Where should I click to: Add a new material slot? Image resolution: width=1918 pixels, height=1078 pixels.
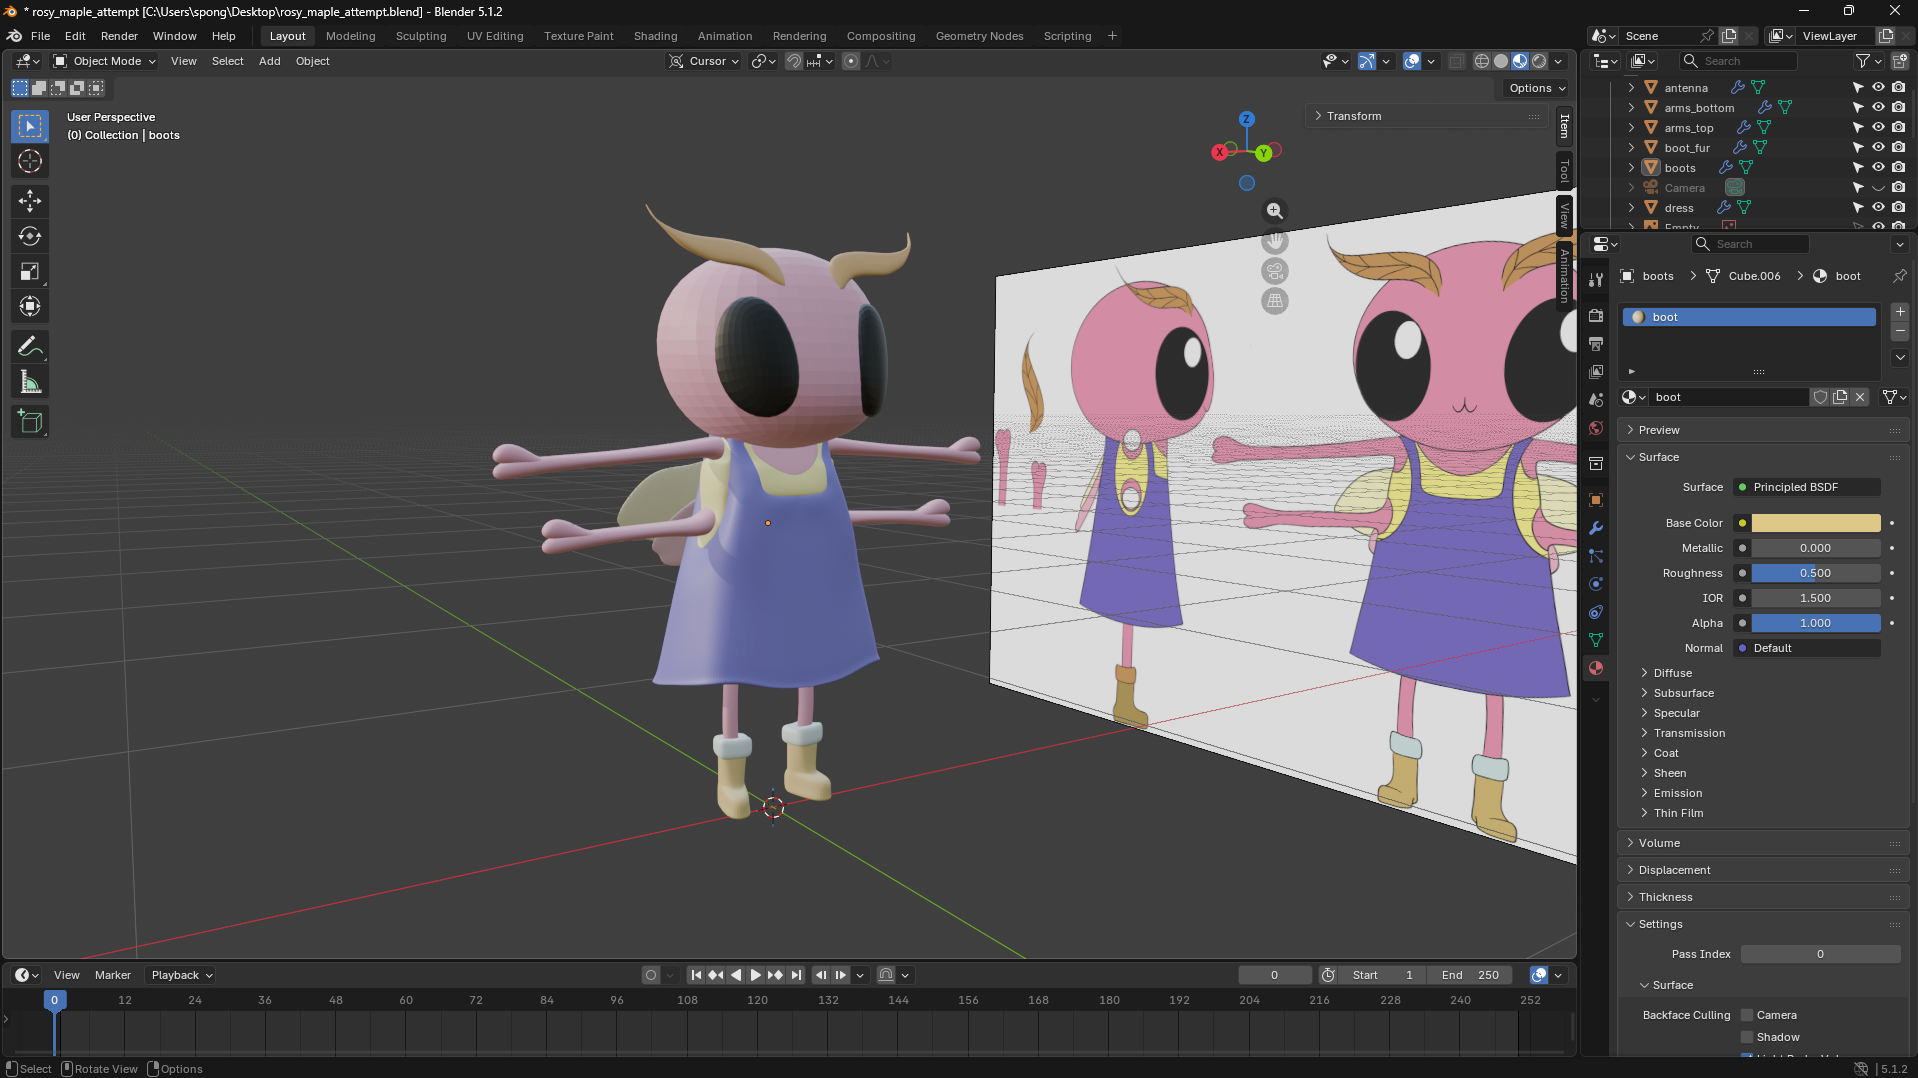[1900, 312]
